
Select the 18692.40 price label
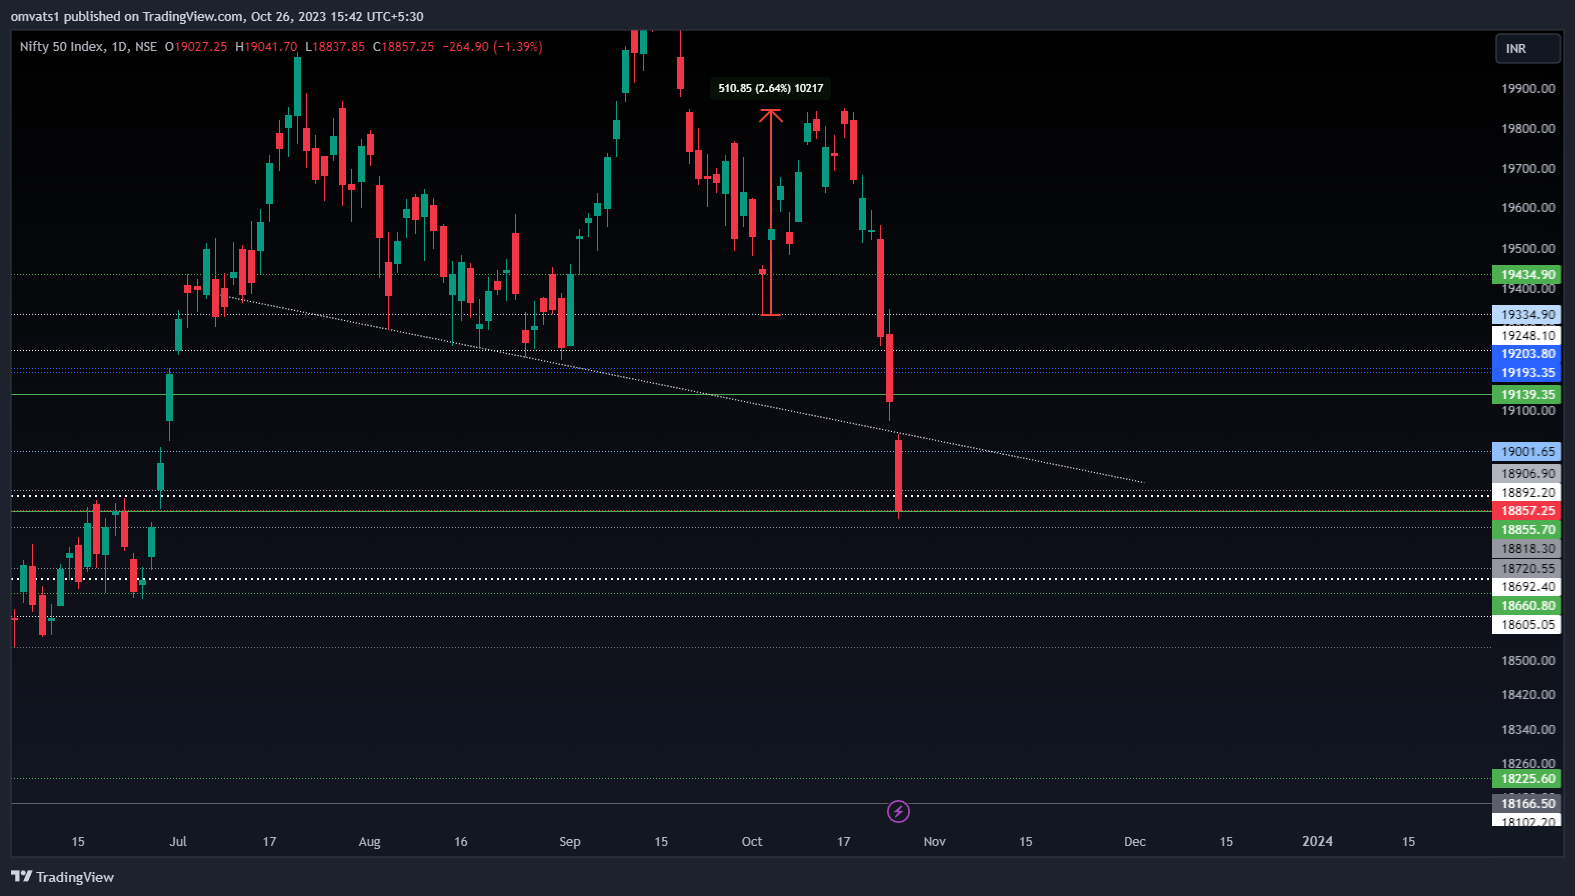tap(1527, 587)
